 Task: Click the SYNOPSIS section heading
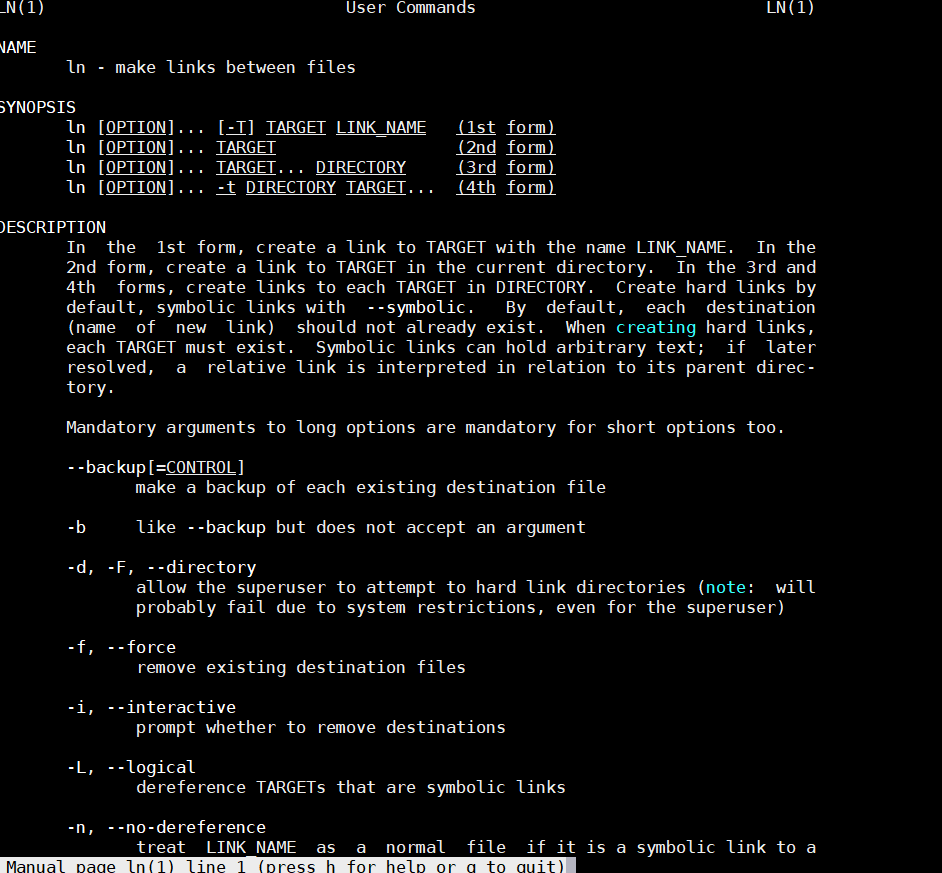pos(38,108)
